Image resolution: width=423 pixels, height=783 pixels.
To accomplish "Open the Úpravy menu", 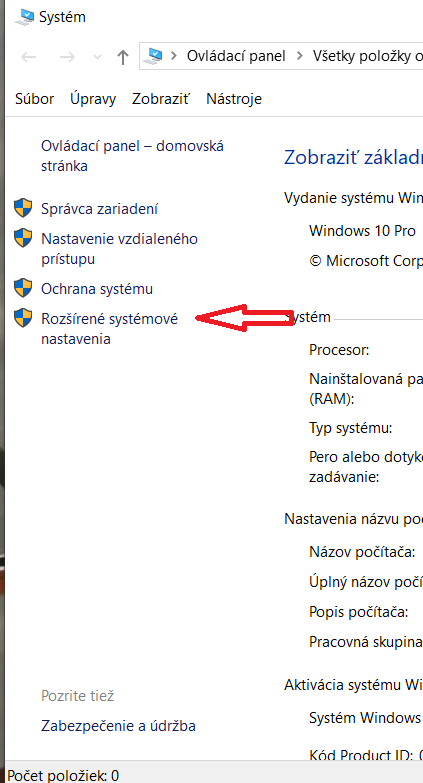I will click(x=93, y=99).
